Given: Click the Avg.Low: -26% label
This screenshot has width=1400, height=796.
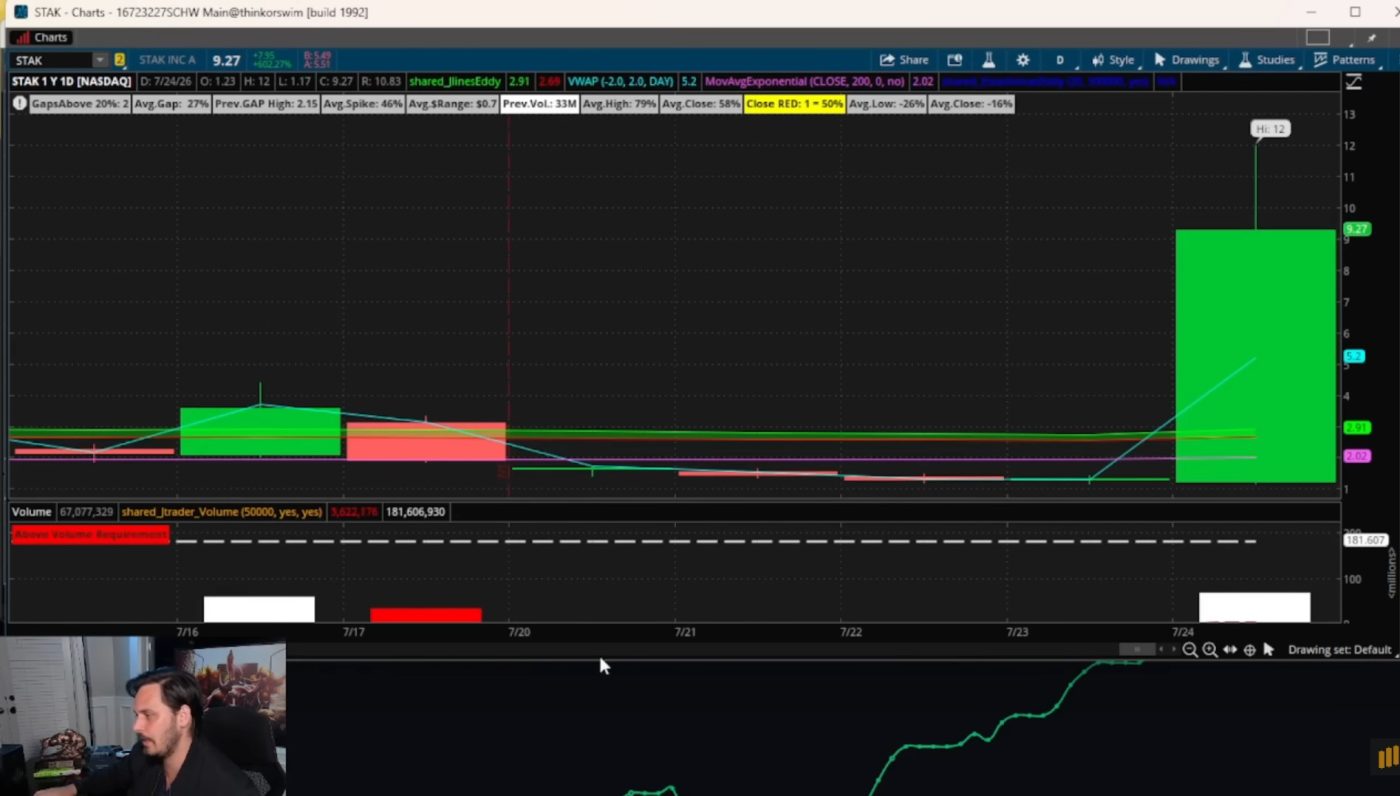Looking at the screenshot, I should (886, 103).
